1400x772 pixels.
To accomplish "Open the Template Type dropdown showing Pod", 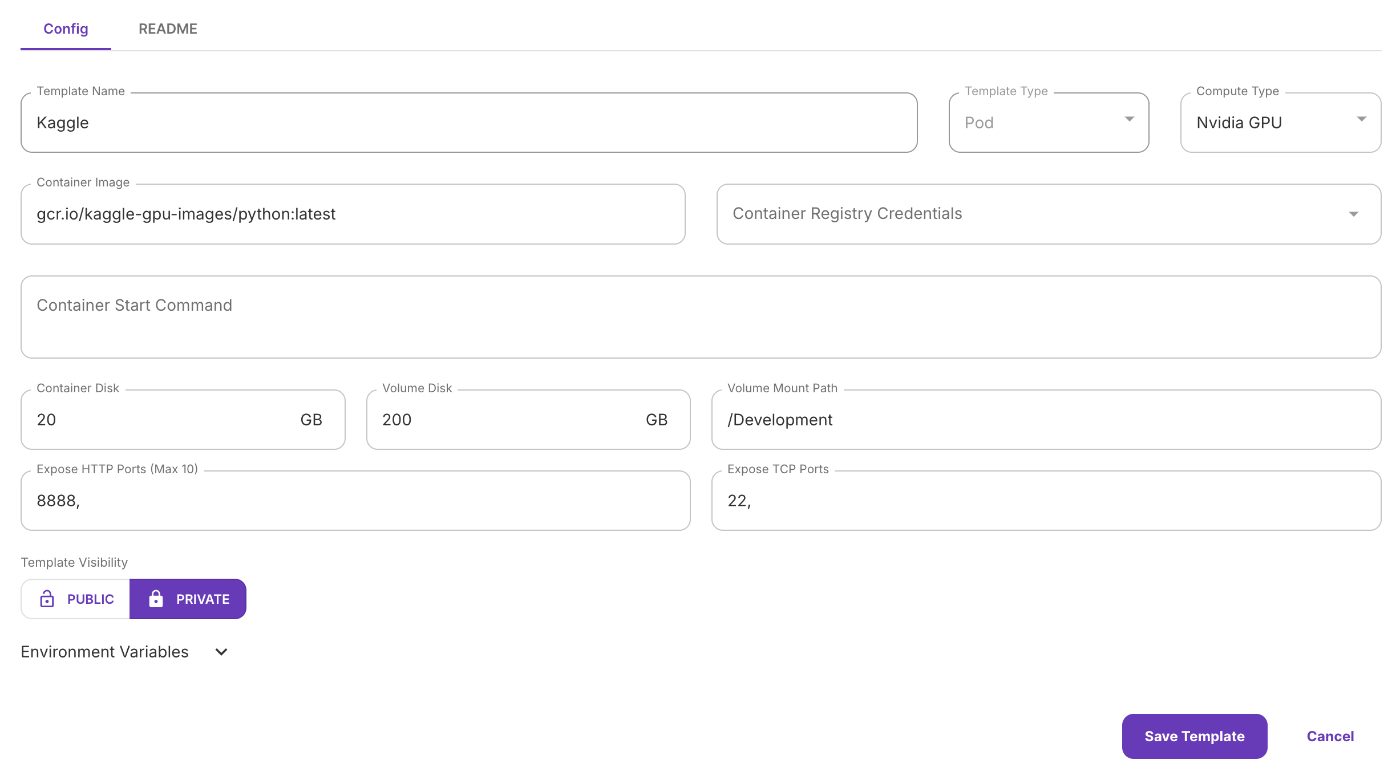I will point(1049,123).
